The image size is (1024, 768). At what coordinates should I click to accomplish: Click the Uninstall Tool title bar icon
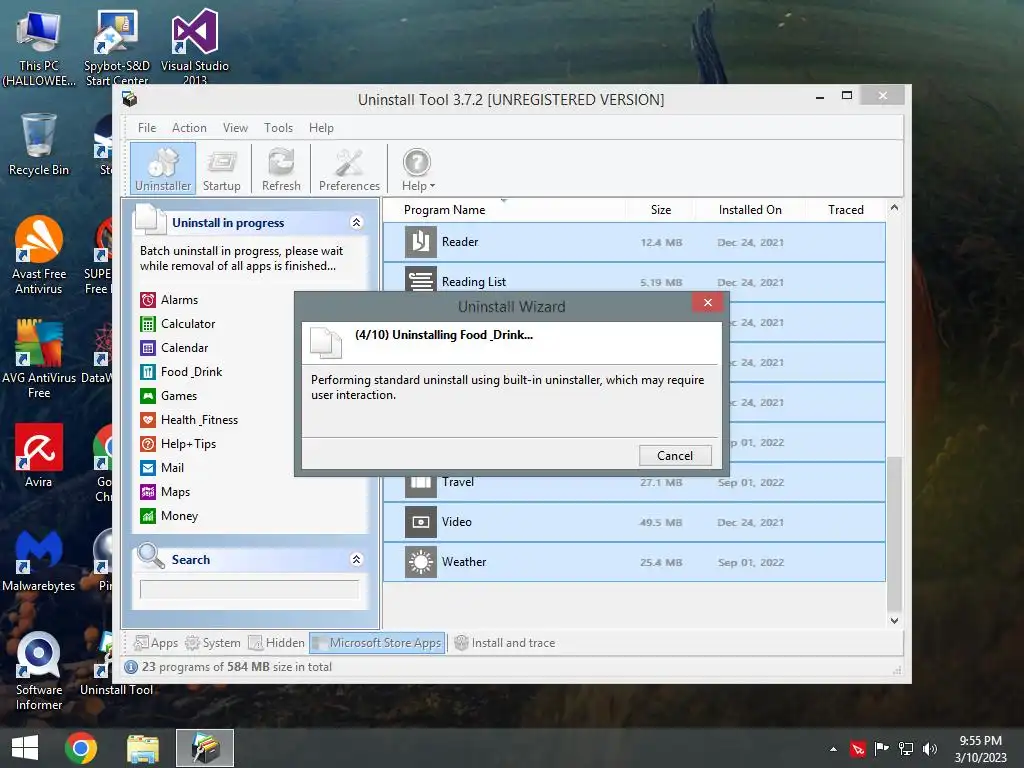(130, 99)
